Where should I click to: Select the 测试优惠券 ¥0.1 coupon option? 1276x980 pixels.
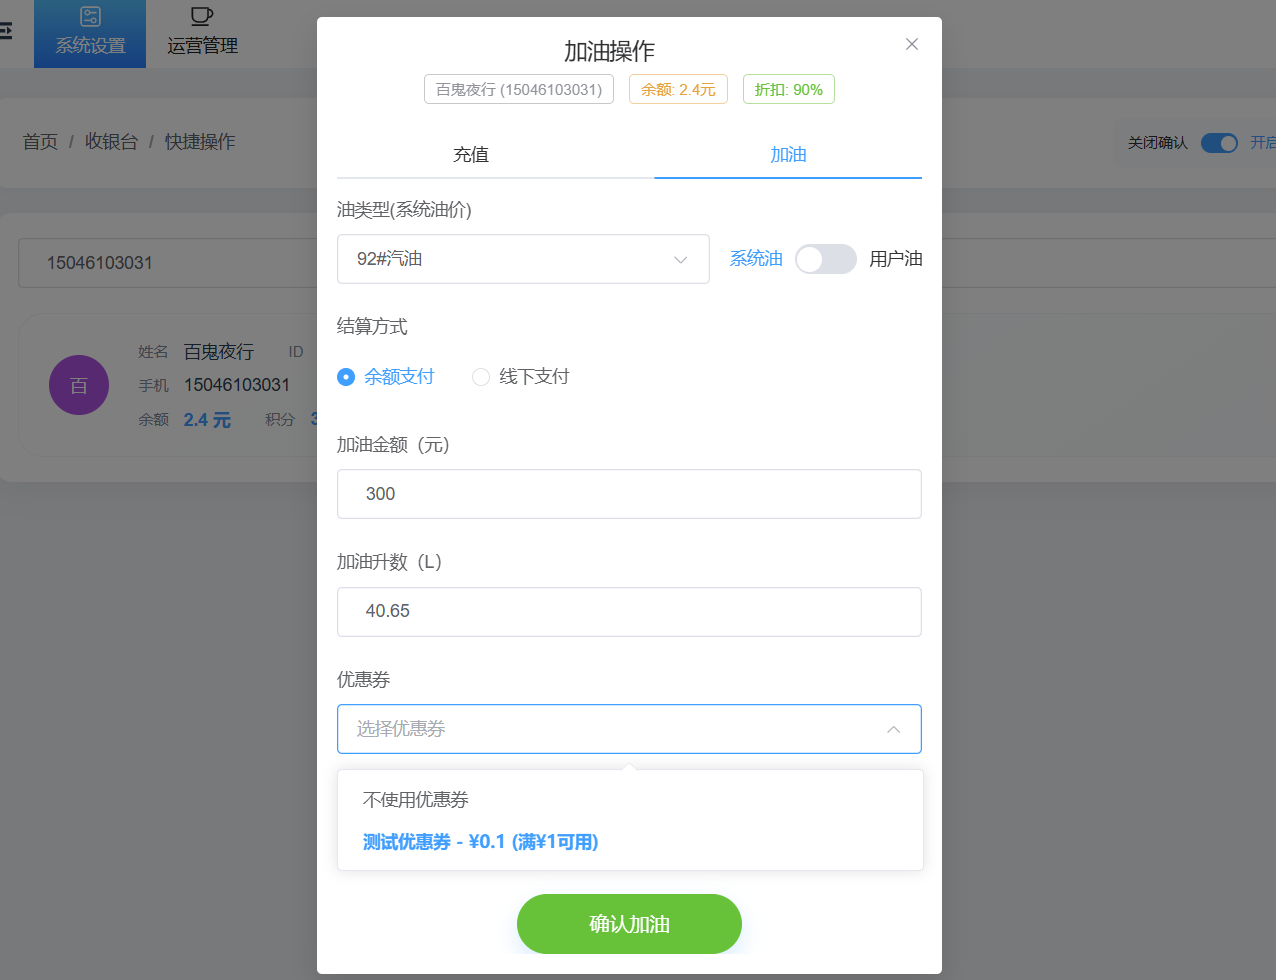click(480, 842)
